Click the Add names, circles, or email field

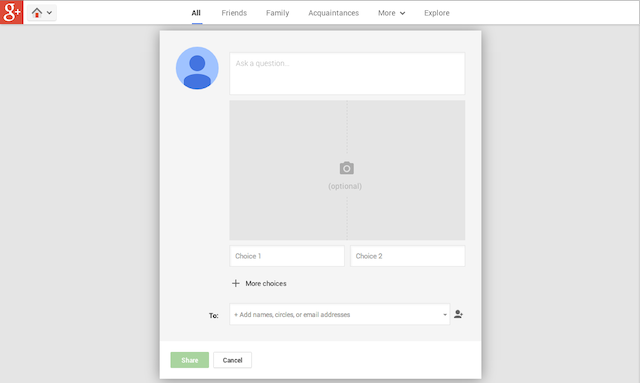click(340, 314)
